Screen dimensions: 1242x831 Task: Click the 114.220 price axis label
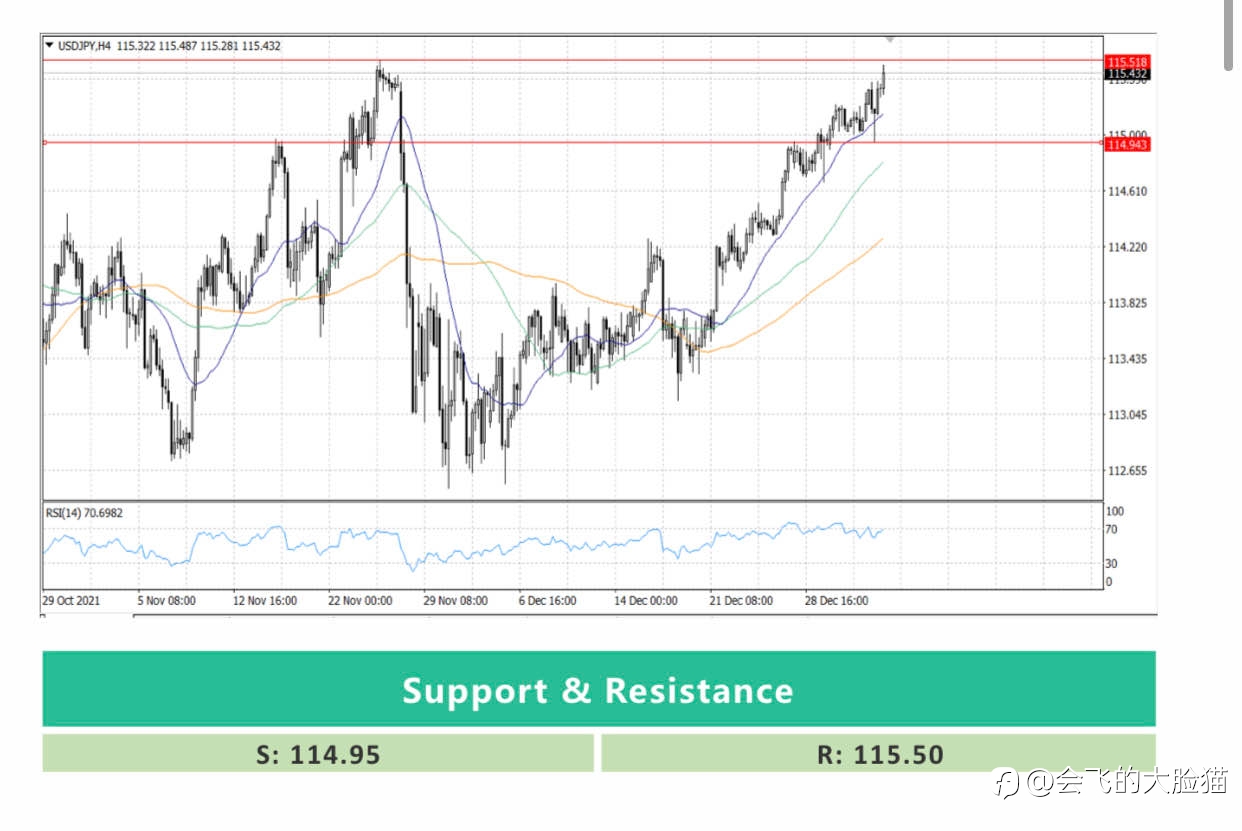point(1127,247)
